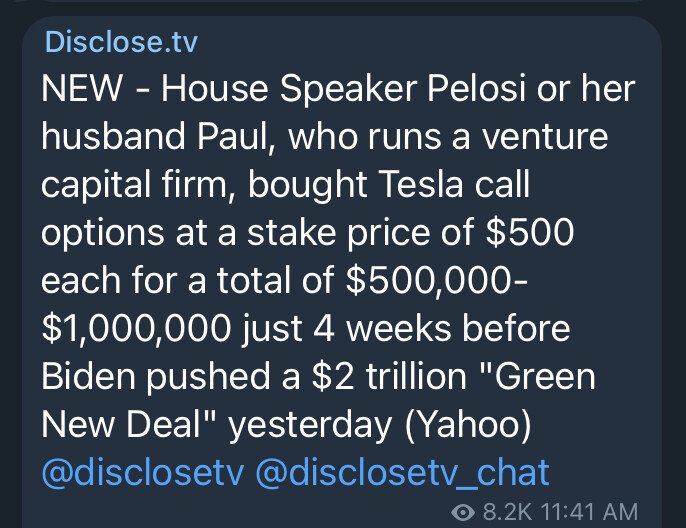This screenshot has width=686, height=528.
Task: Open the @disclosetv_chat mention link
Action: [402, 473]
